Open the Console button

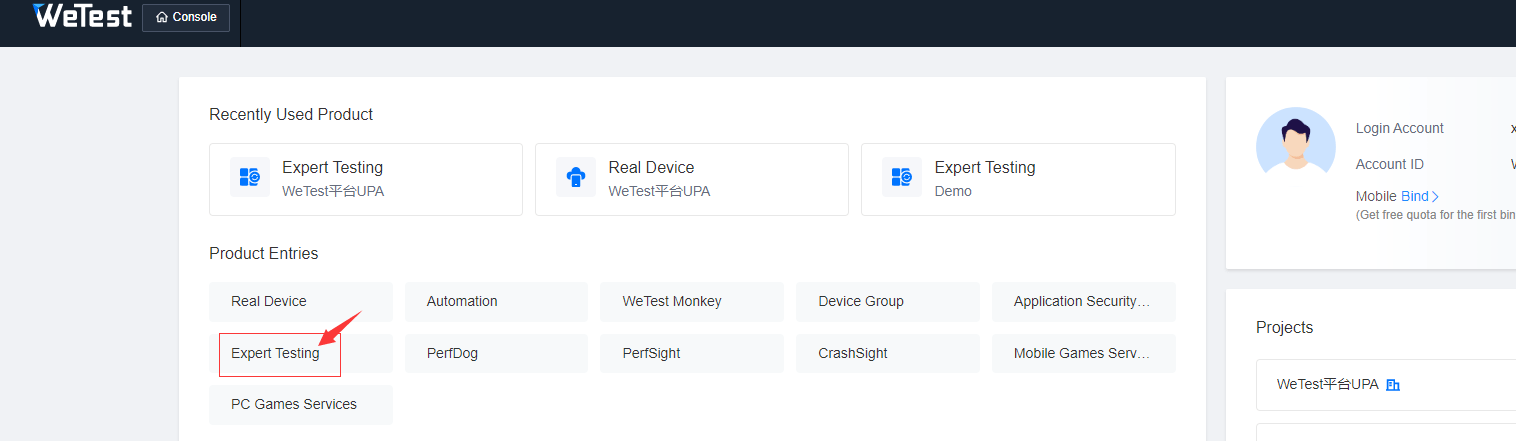point(186,17)
